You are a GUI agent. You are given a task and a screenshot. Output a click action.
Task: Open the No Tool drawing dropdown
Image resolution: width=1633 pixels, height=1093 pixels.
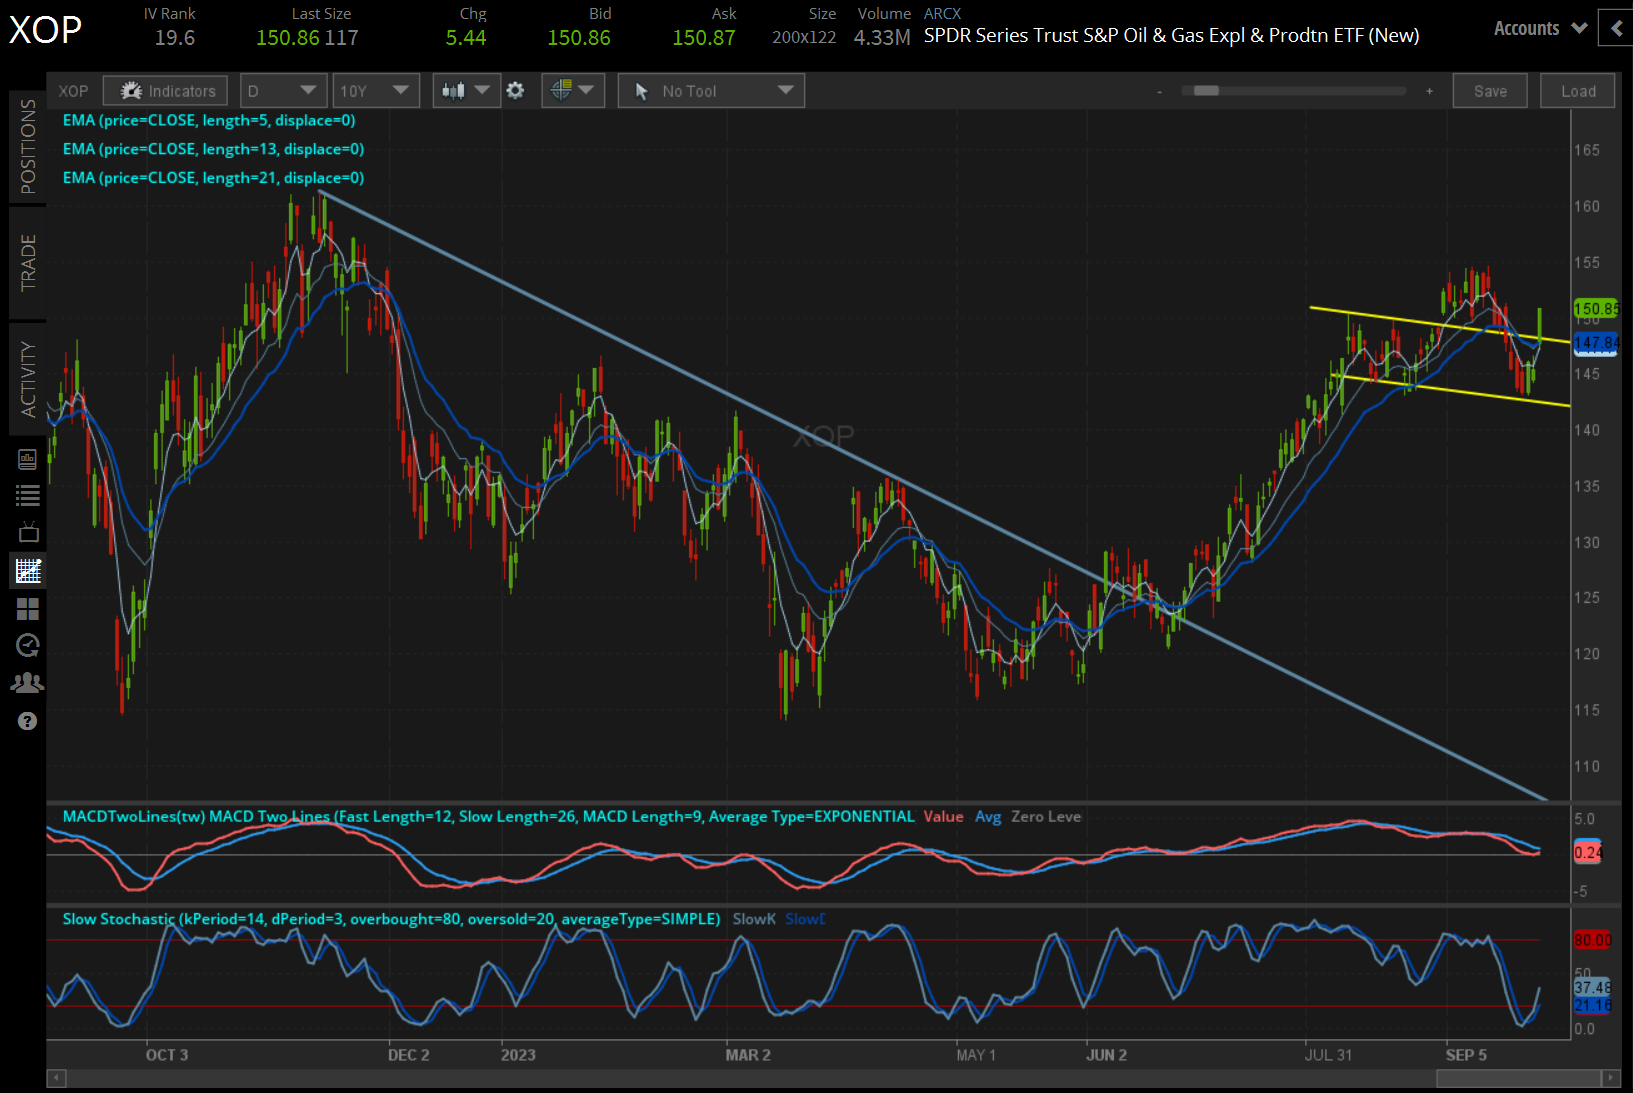click(x=710, y=90)
